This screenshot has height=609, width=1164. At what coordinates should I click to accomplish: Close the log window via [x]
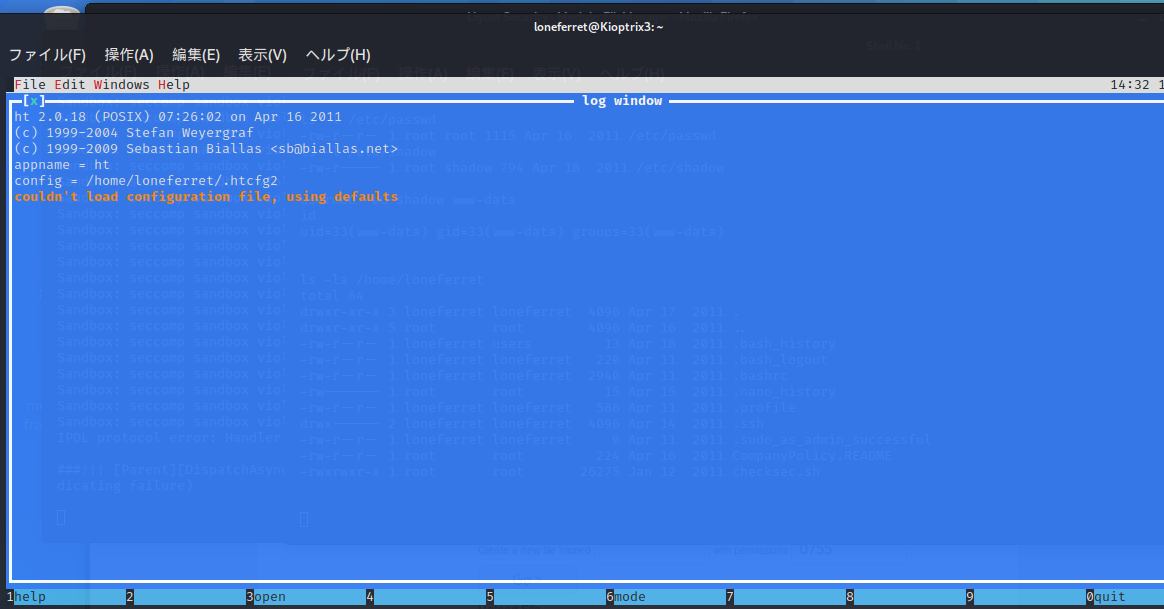tap(34, 101)
